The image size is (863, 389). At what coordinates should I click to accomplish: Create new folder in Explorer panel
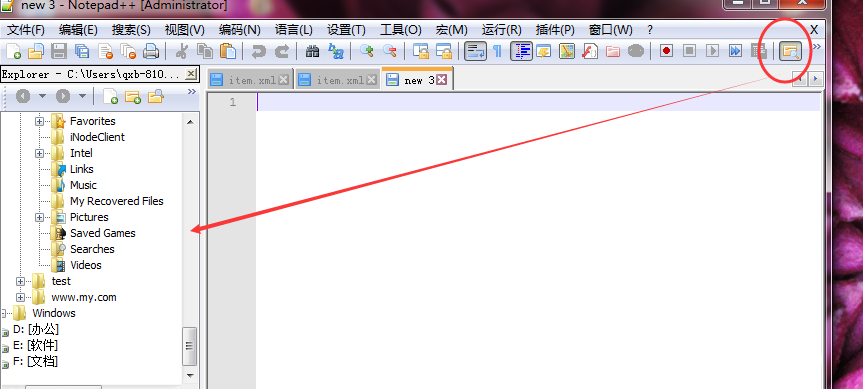pyautogui.click(x=133, y=96)
